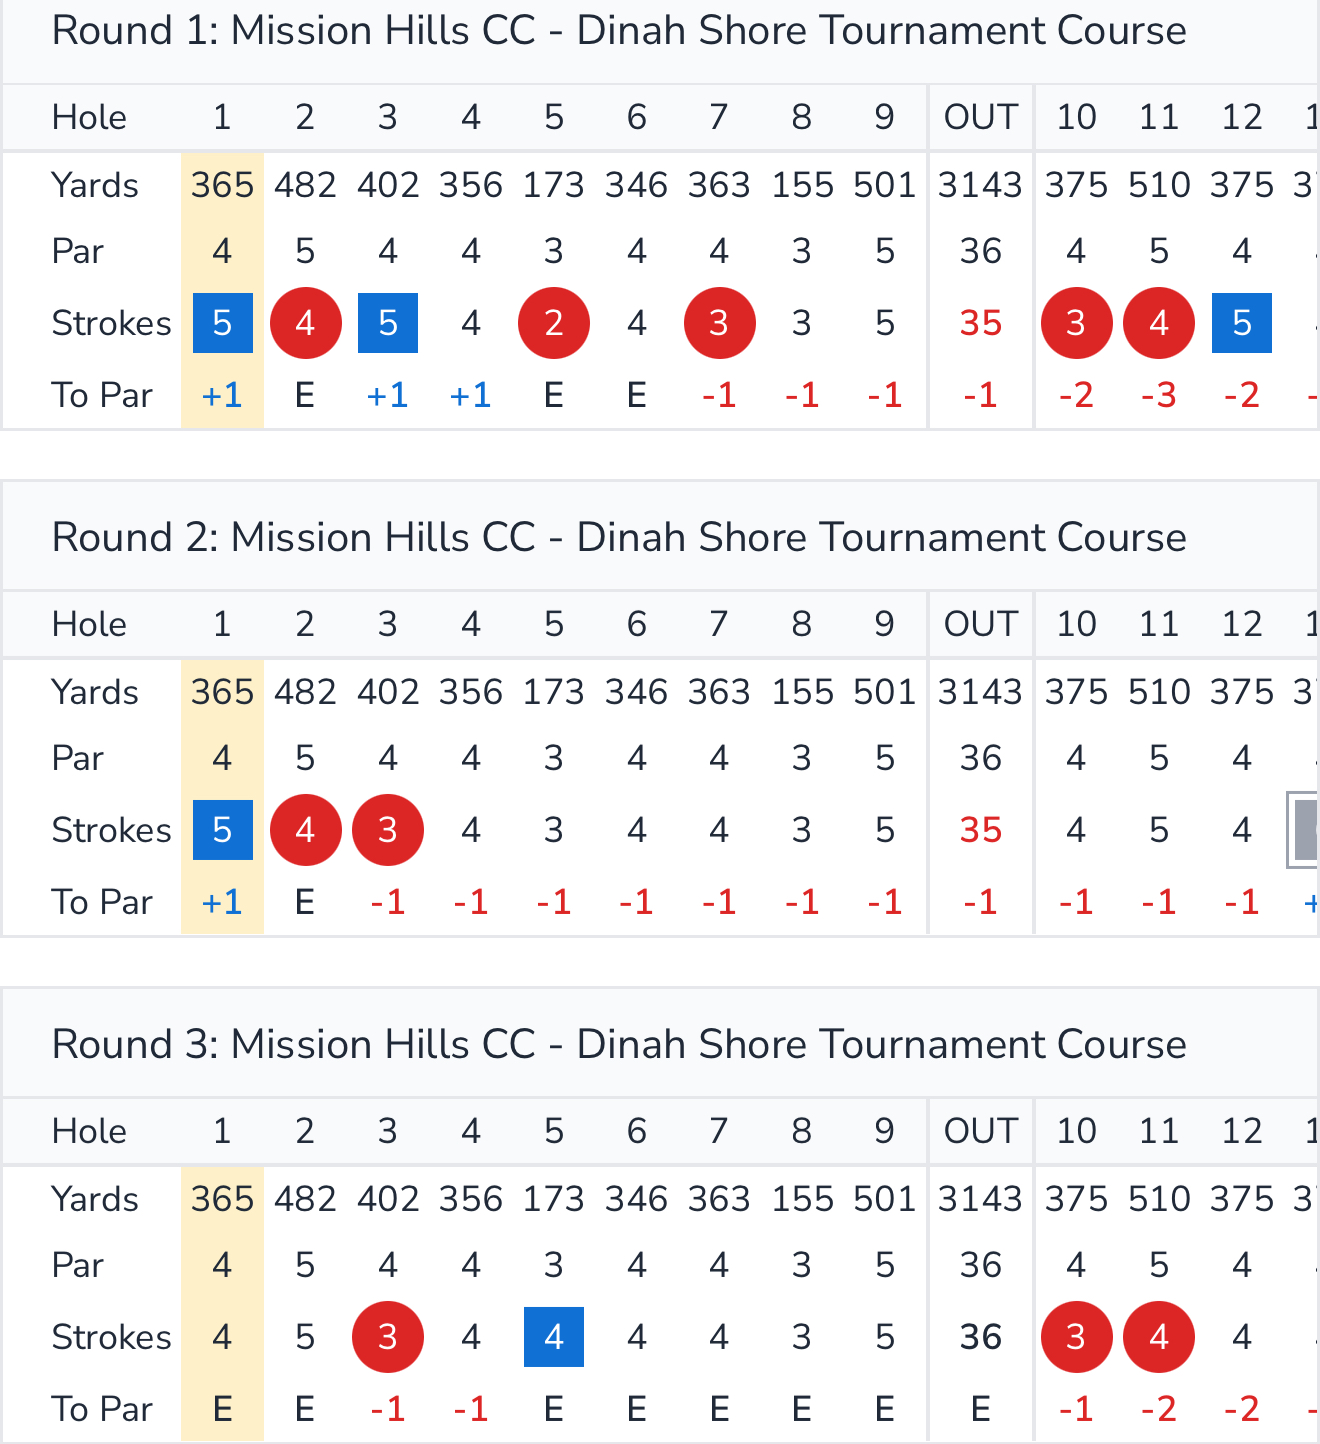Click Round 2 OUT column header
This screenshot has width=1320, height=1444.
(x=981, y=624)
